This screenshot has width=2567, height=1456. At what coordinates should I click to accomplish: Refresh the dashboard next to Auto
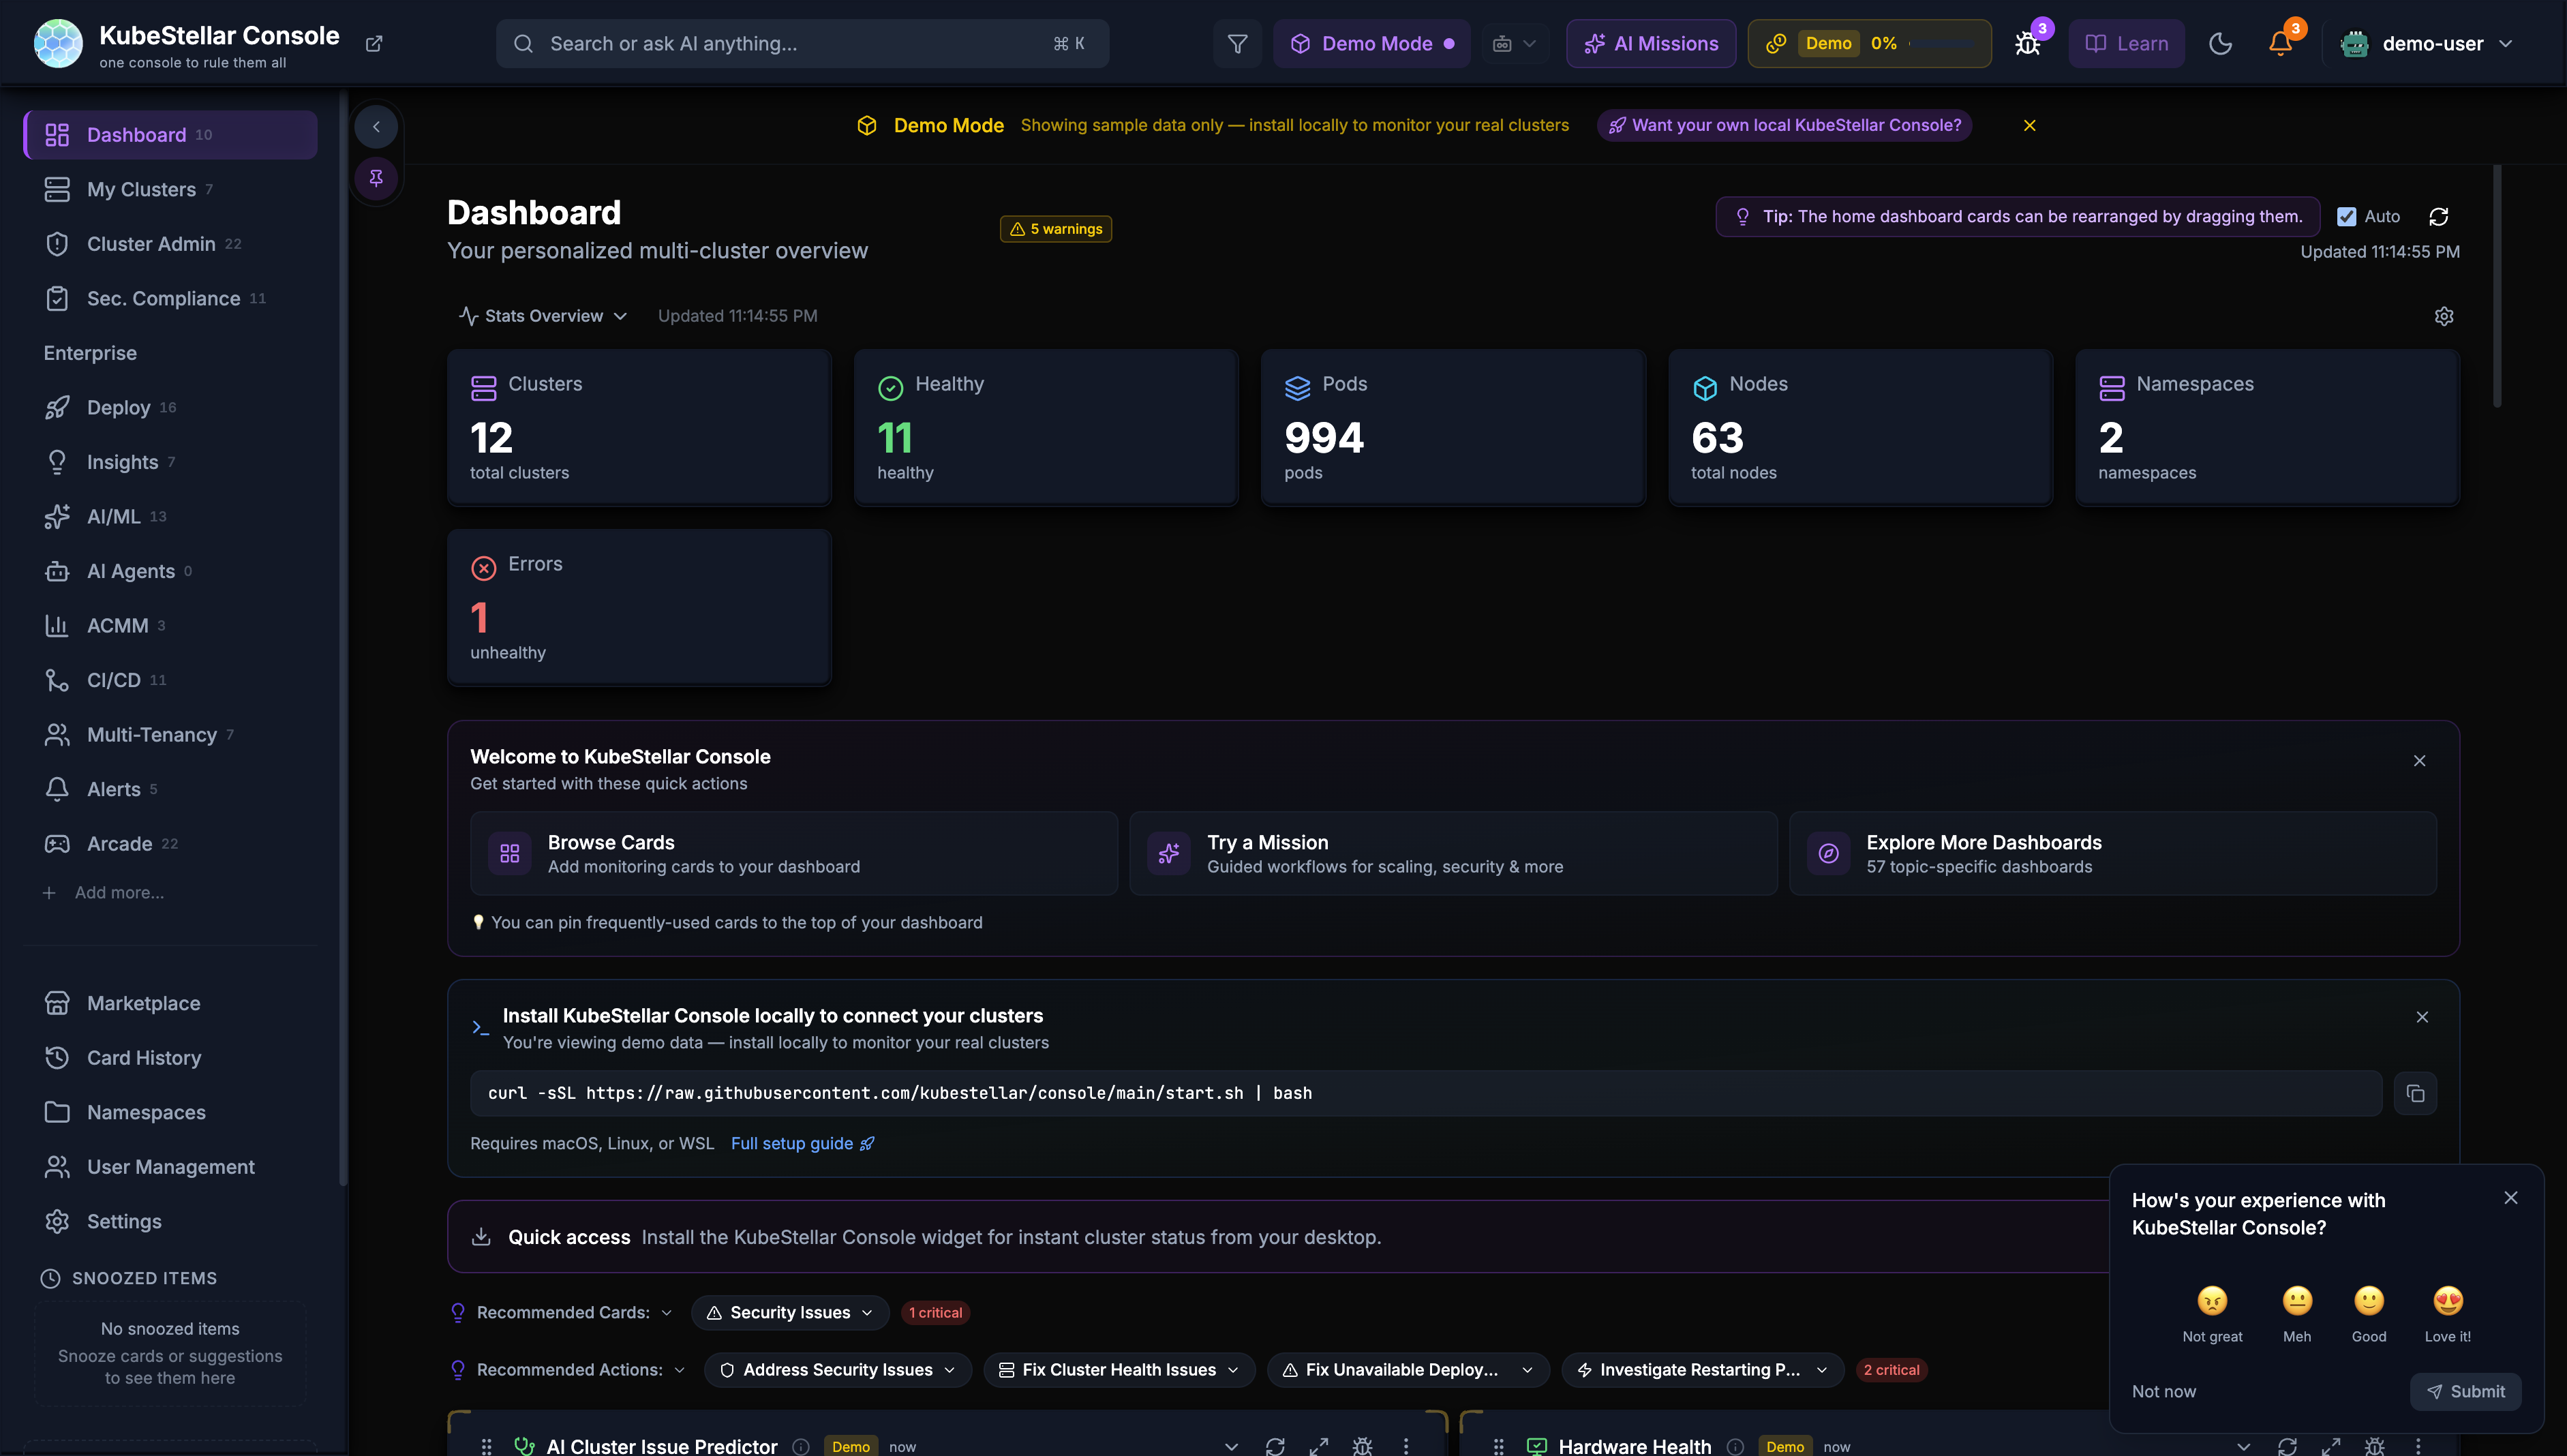2438,217
